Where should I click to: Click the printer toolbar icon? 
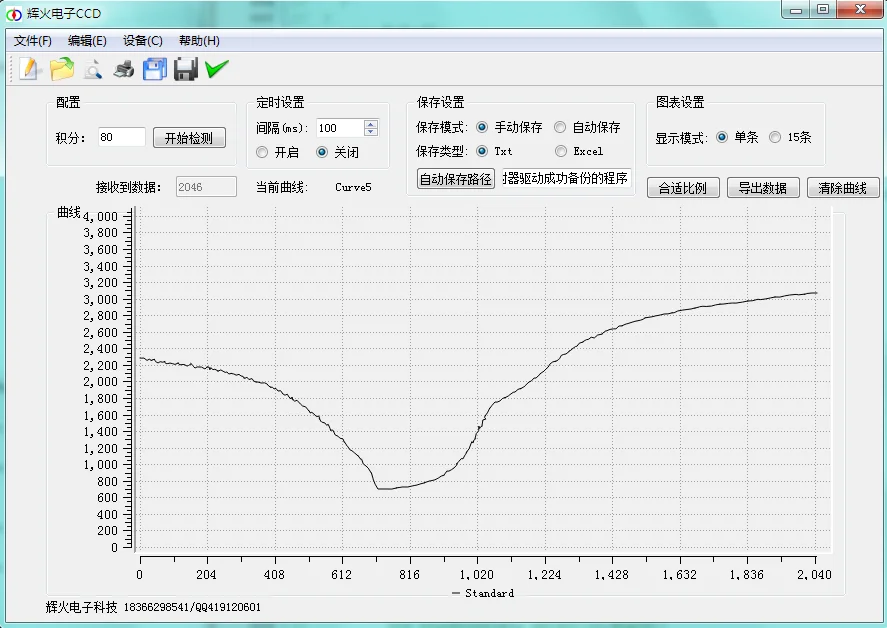[124, 69]
